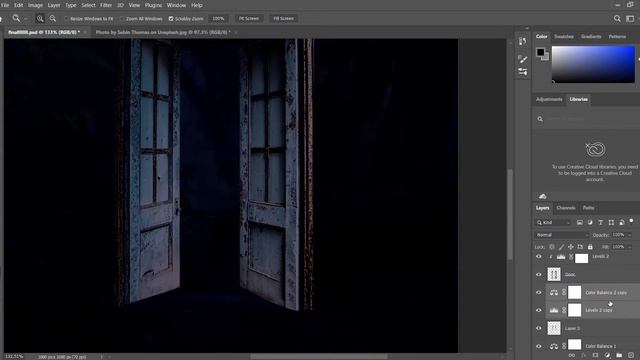
Task: Click the Create new layer icon
Action: point(631,356)
